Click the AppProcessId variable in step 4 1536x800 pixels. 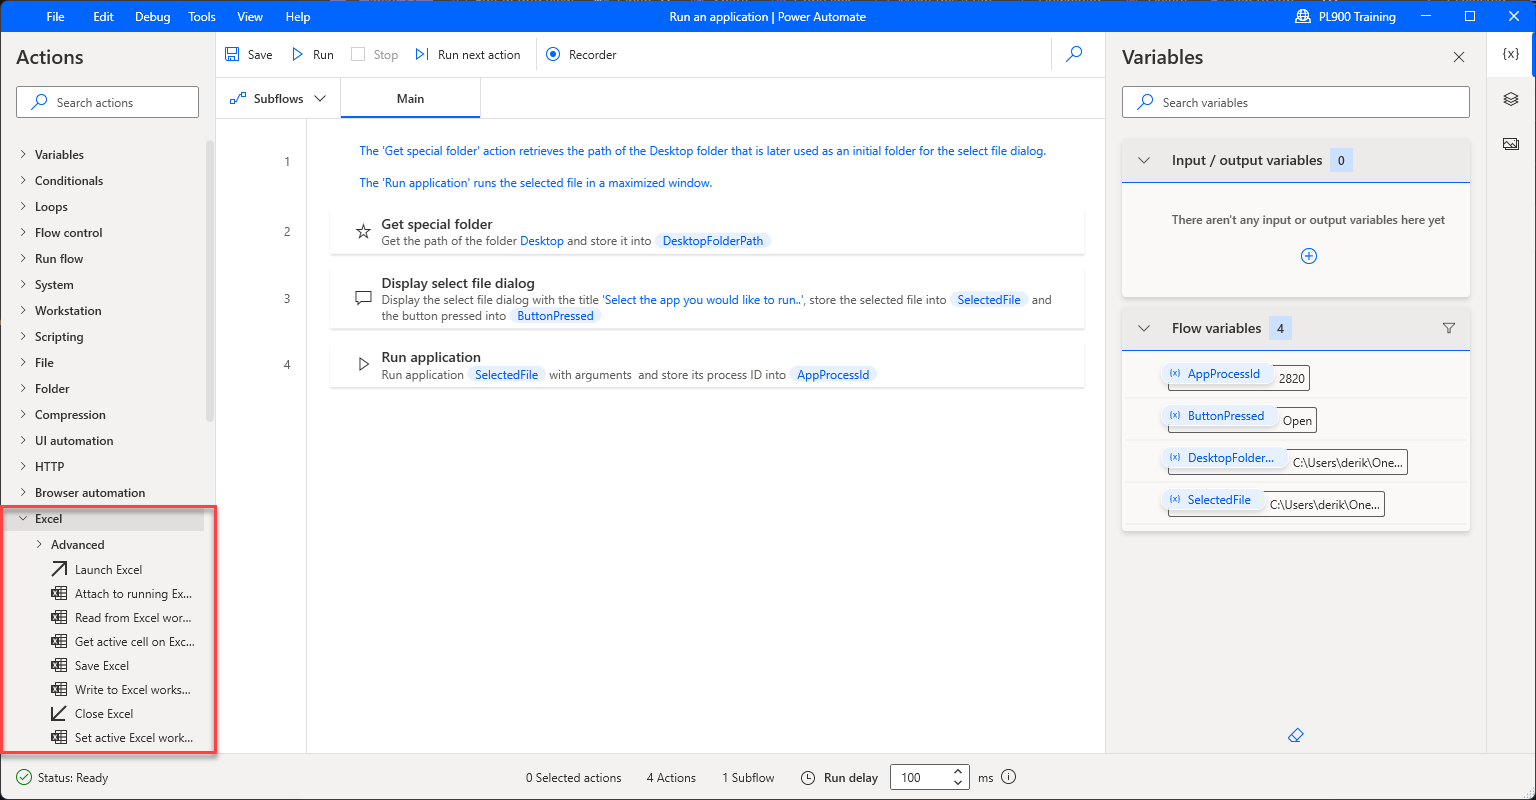coord(833,375)
